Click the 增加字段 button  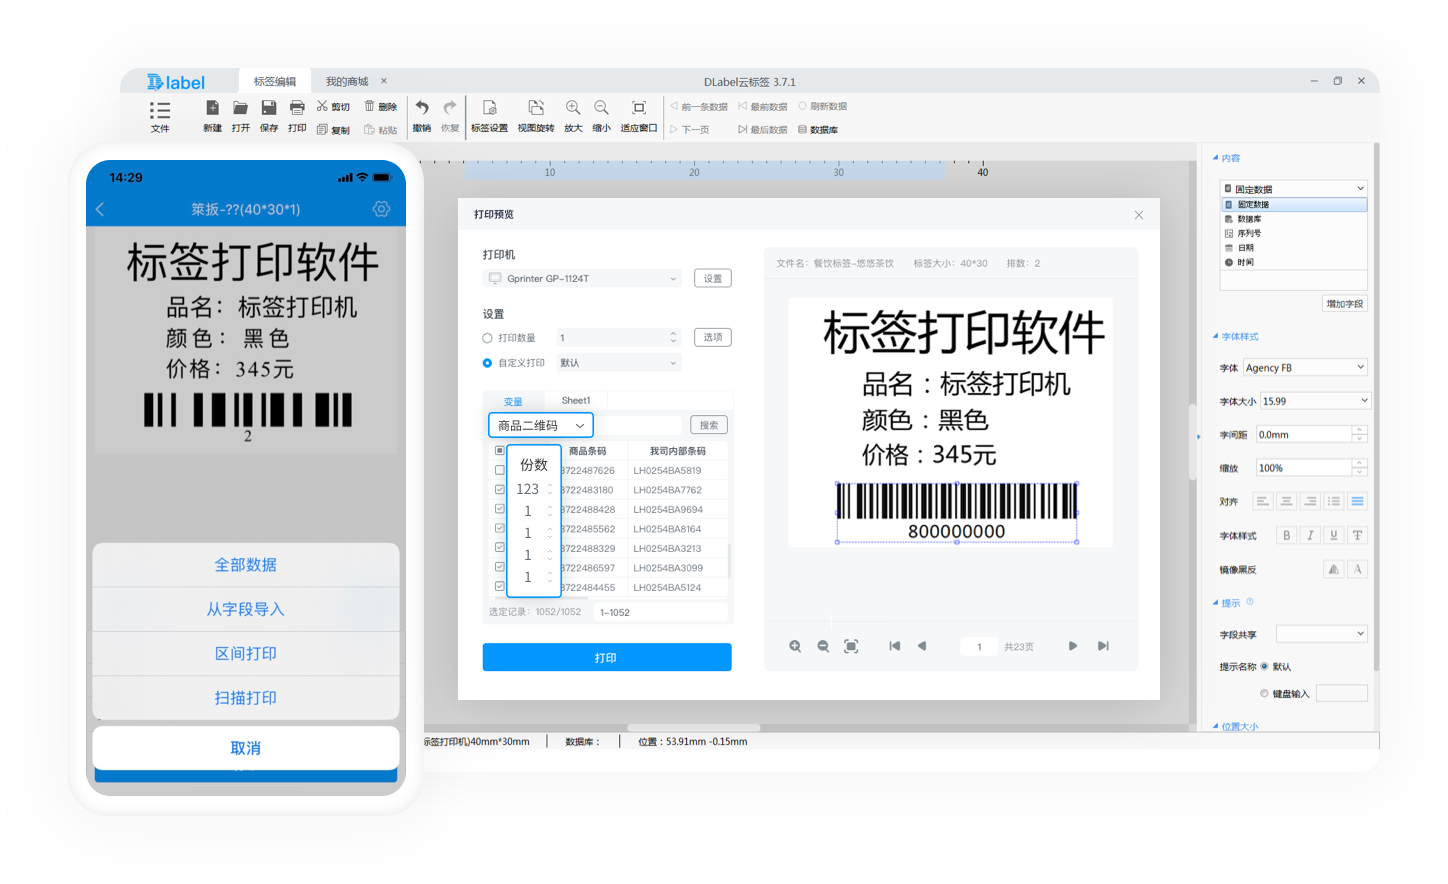[1345, 304]
